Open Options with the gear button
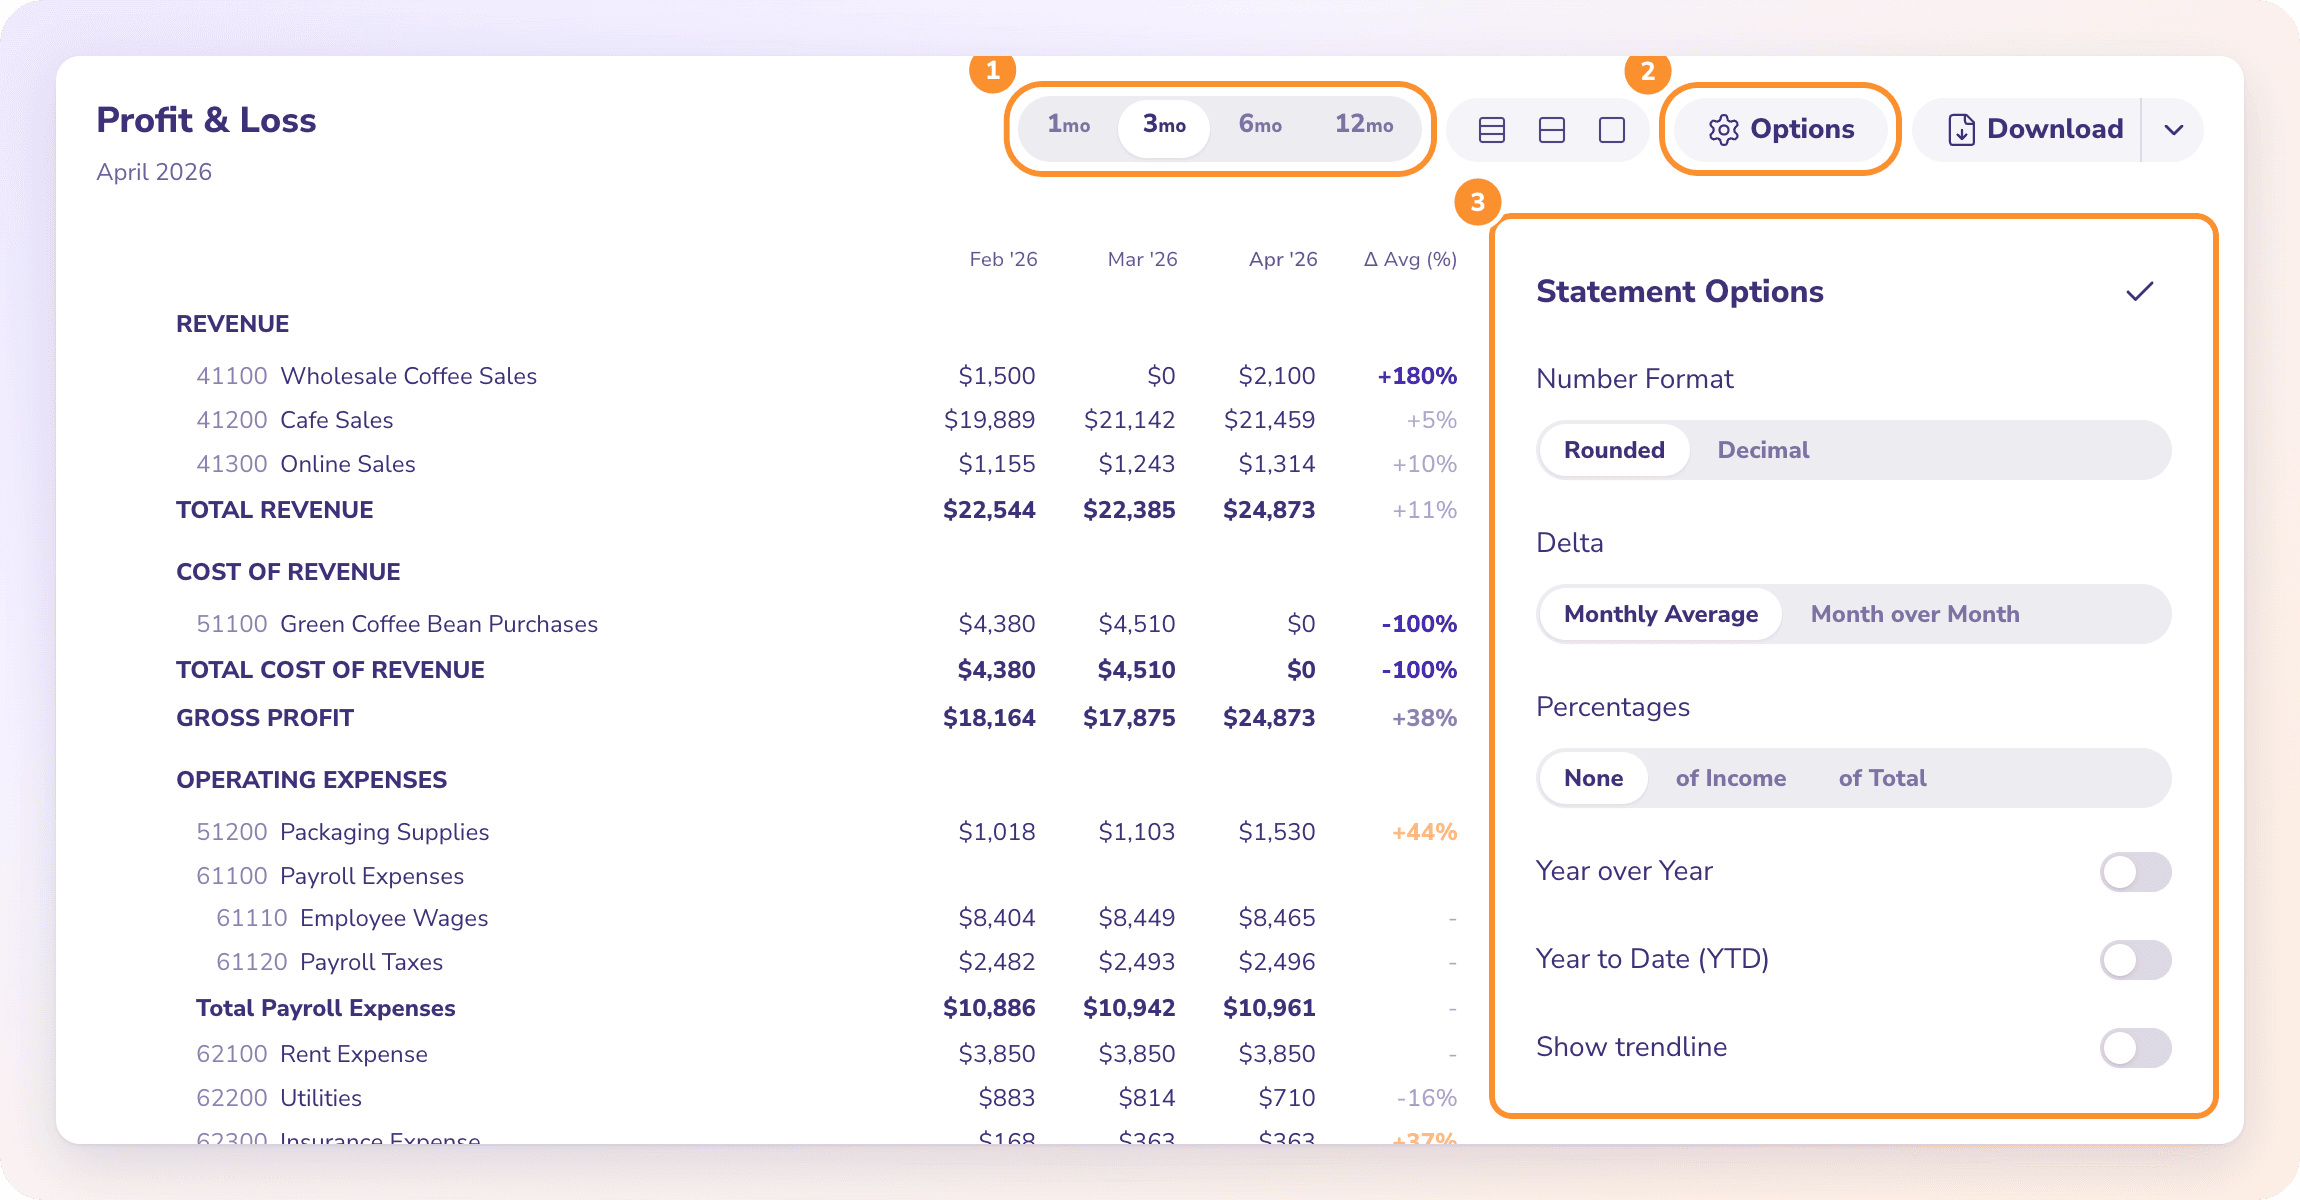The image size is (2300, 1200). (x=1781, y=129)
